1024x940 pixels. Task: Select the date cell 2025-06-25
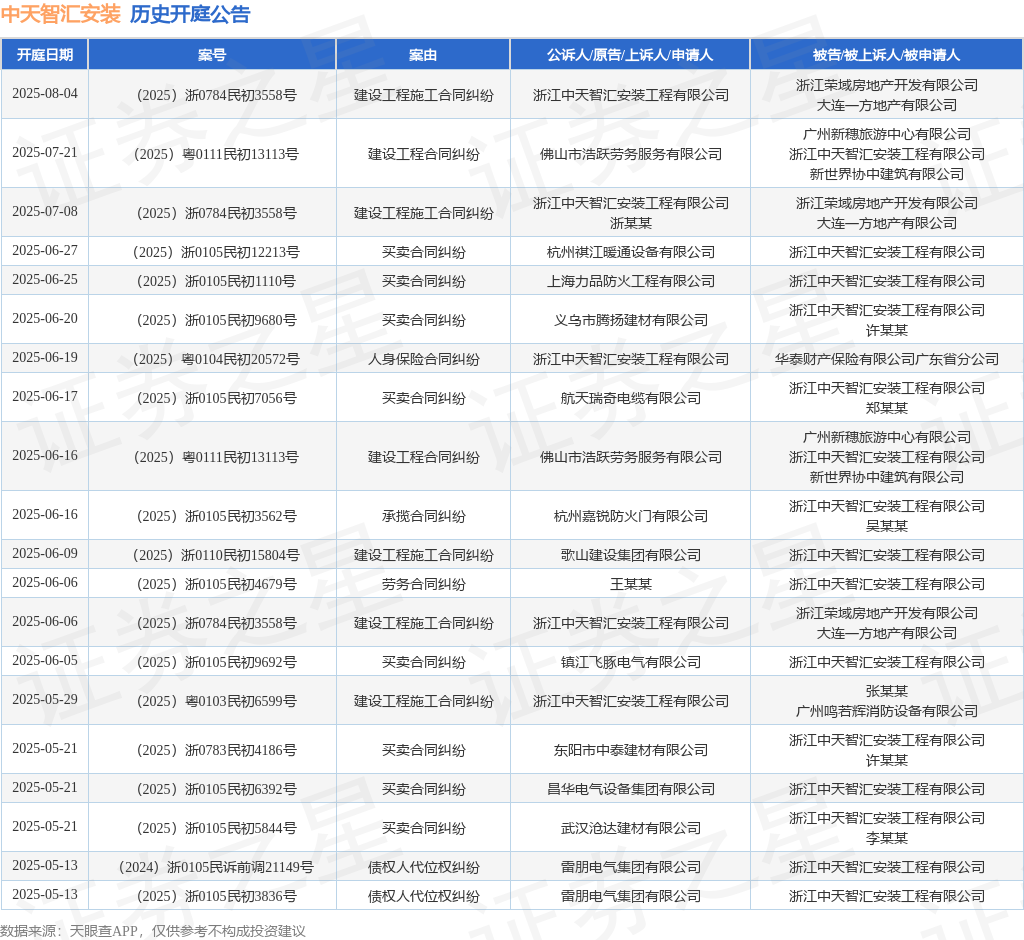[x=44, y=280]
